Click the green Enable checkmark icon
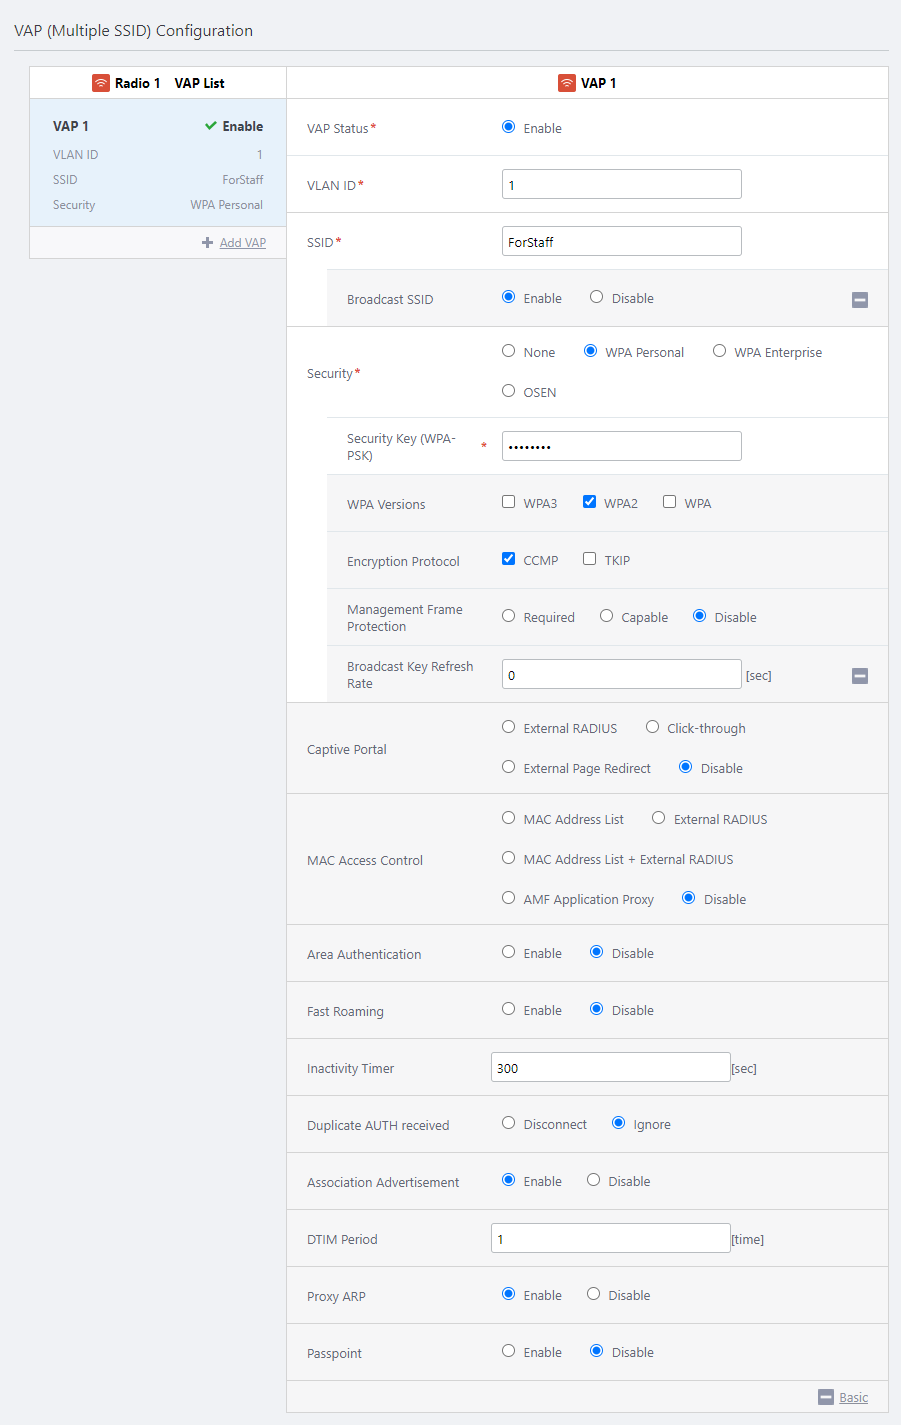Image resolution: width=901 pixels, height=1425 pixels. coord(211,126)
